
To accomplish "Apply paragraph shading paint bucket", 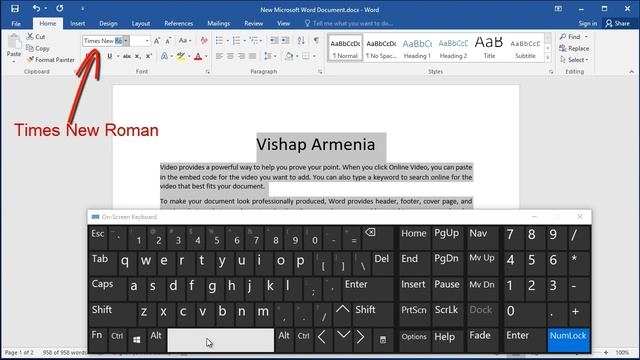I will click(289, 56).
